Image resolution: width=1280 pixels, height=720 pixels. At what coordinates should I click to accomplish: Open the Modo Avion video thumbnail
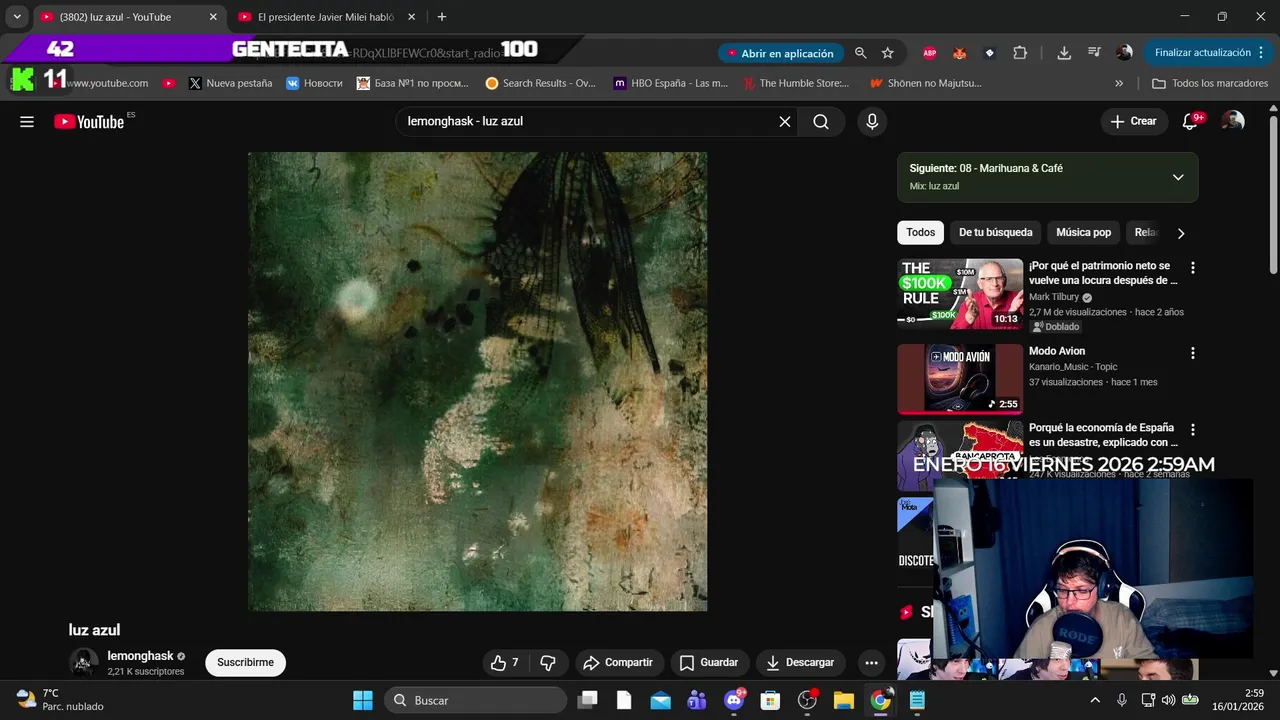[x=960, y=379]
